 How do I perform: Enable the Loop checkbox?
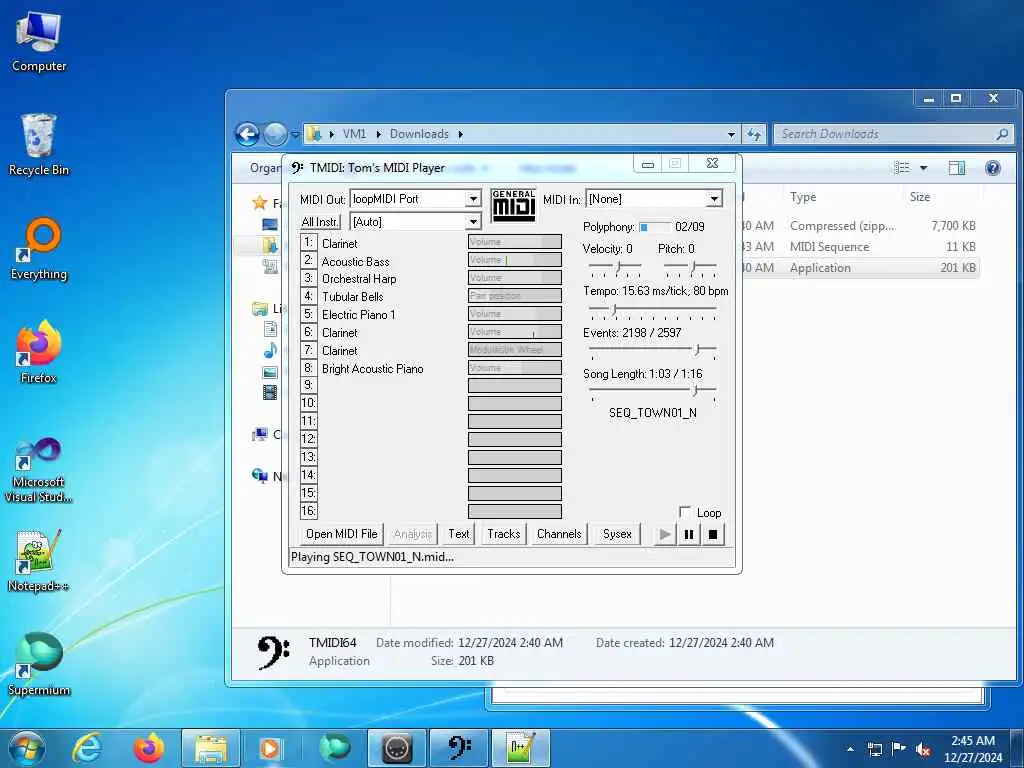pyautogui.click(x=685, y=512)
